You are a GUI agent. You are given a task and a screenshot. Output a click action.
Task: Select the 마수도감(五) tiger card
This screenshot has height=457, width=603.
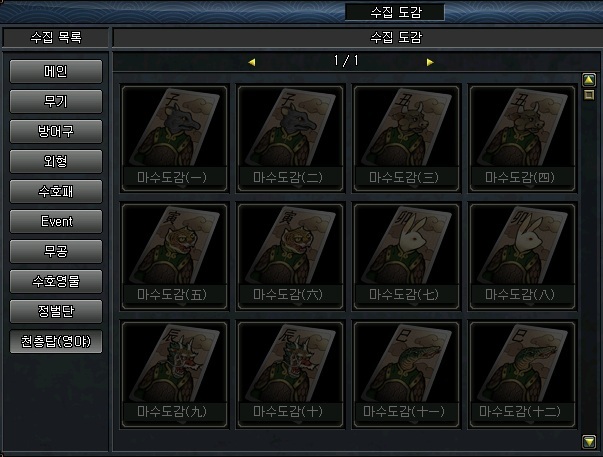(x=174, y=256)
